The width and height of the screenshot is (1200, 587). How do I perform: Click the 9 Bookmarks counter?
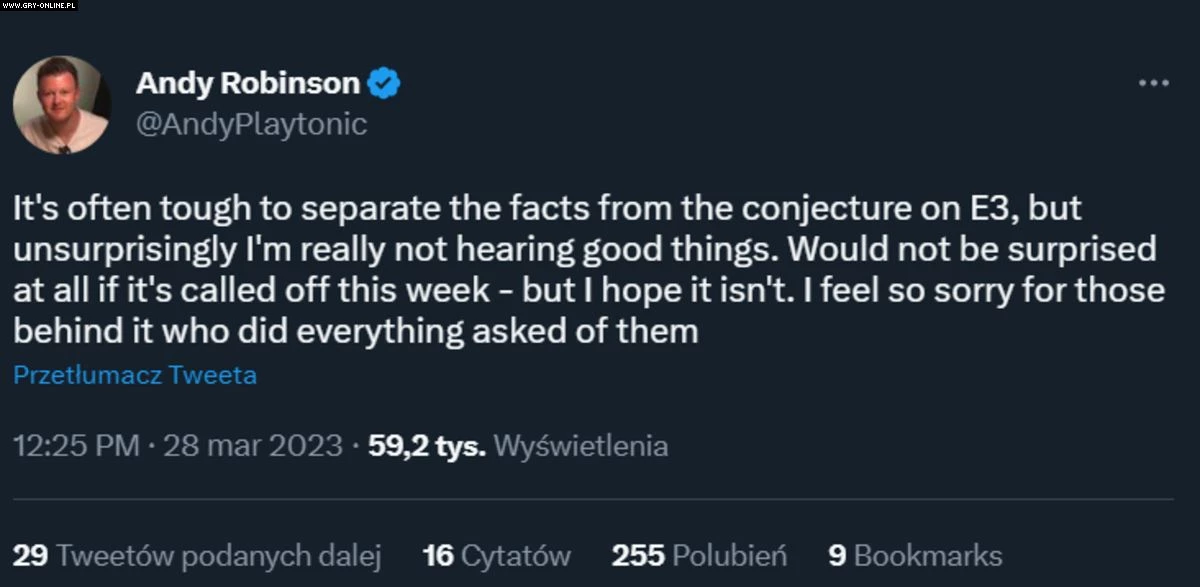pyautogui.click(x=915, y=555)
